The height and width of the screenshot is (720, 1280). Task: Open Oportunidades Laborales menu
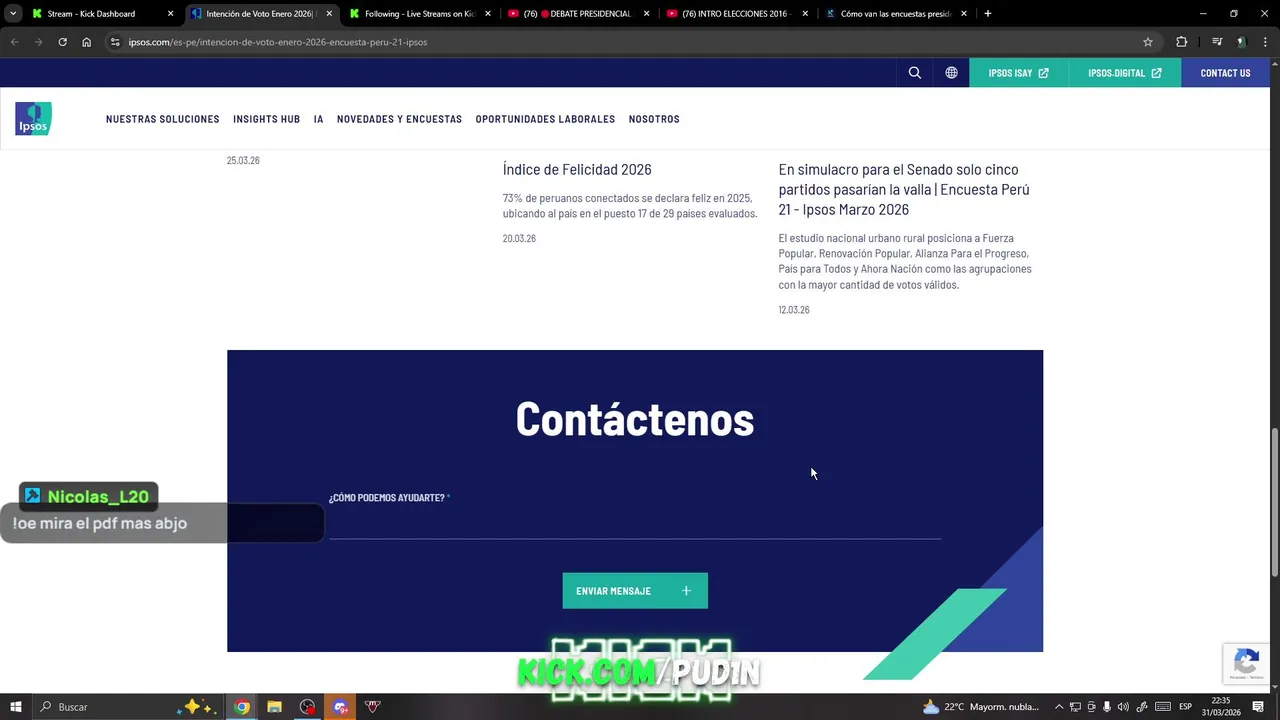point(545,119)
